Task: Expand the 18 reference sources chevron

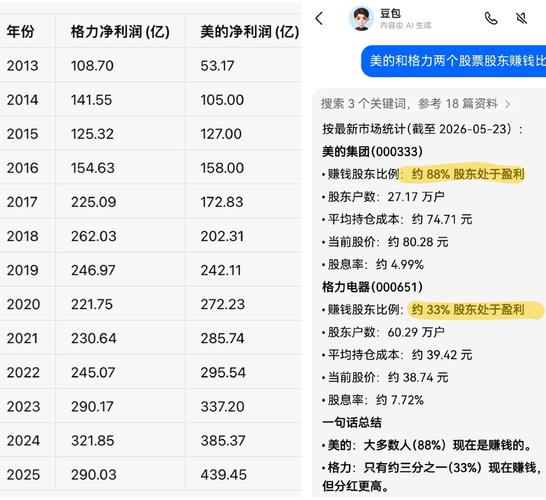Action: (508, 104)
